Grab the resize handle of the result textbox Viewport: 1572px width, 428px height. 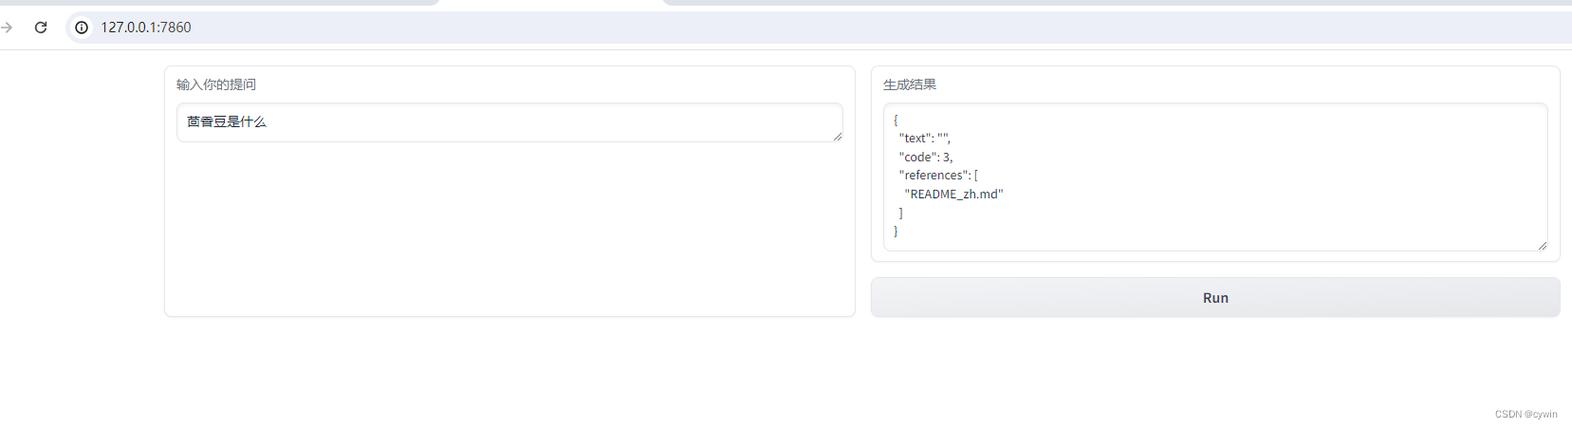tap(1542, 245)
